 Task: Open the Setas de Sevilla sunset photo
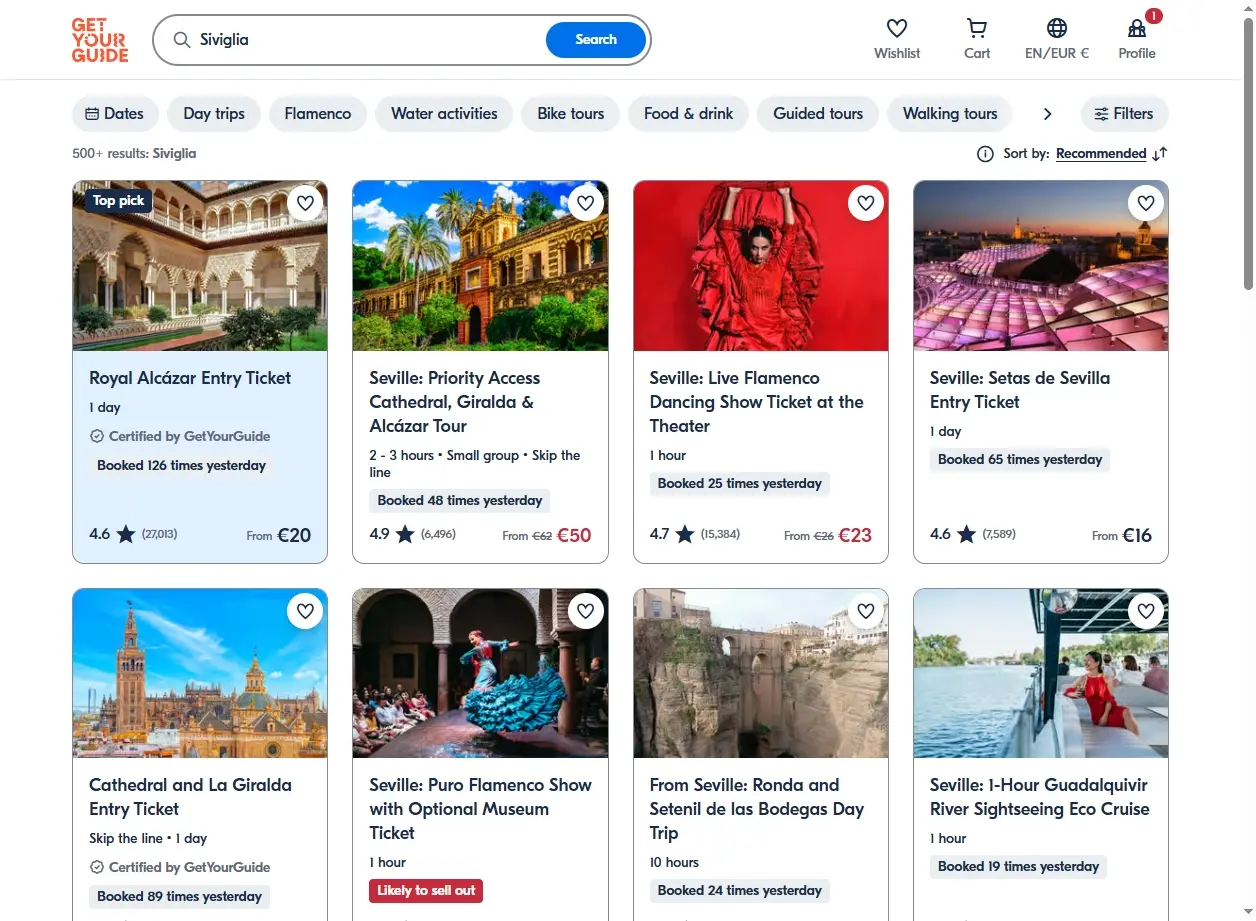coord(1041,266)
